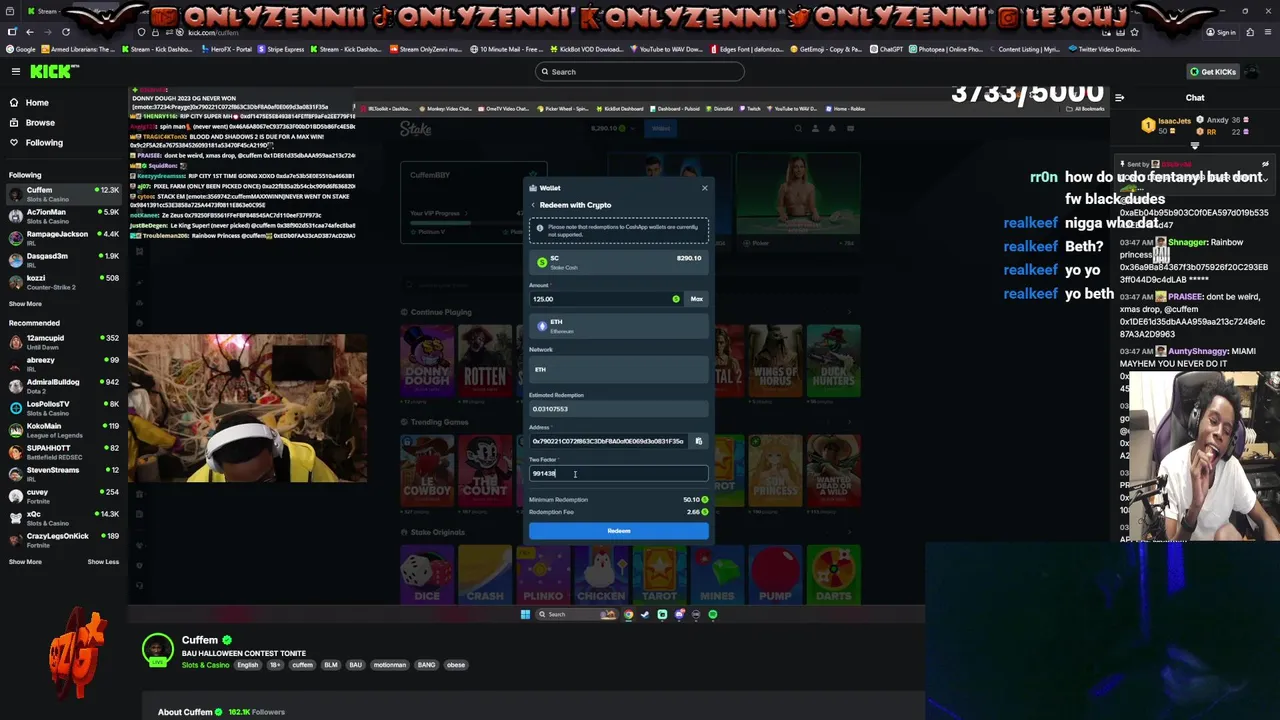Click the wallet Address input field
This screenshot has width=1280, height=720.
click(608, 441)
